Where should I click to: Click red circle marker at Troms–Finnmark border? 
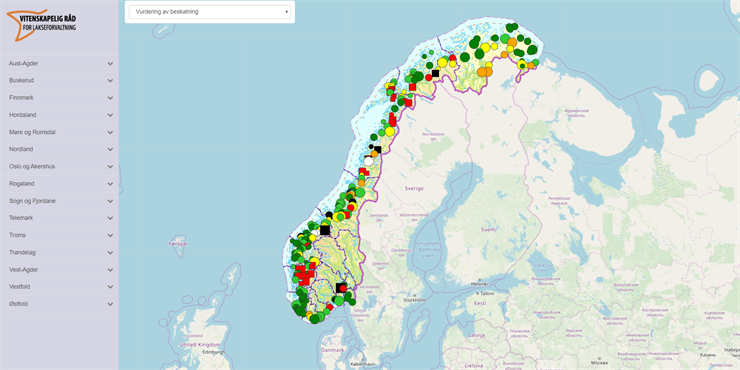[452, 58]
